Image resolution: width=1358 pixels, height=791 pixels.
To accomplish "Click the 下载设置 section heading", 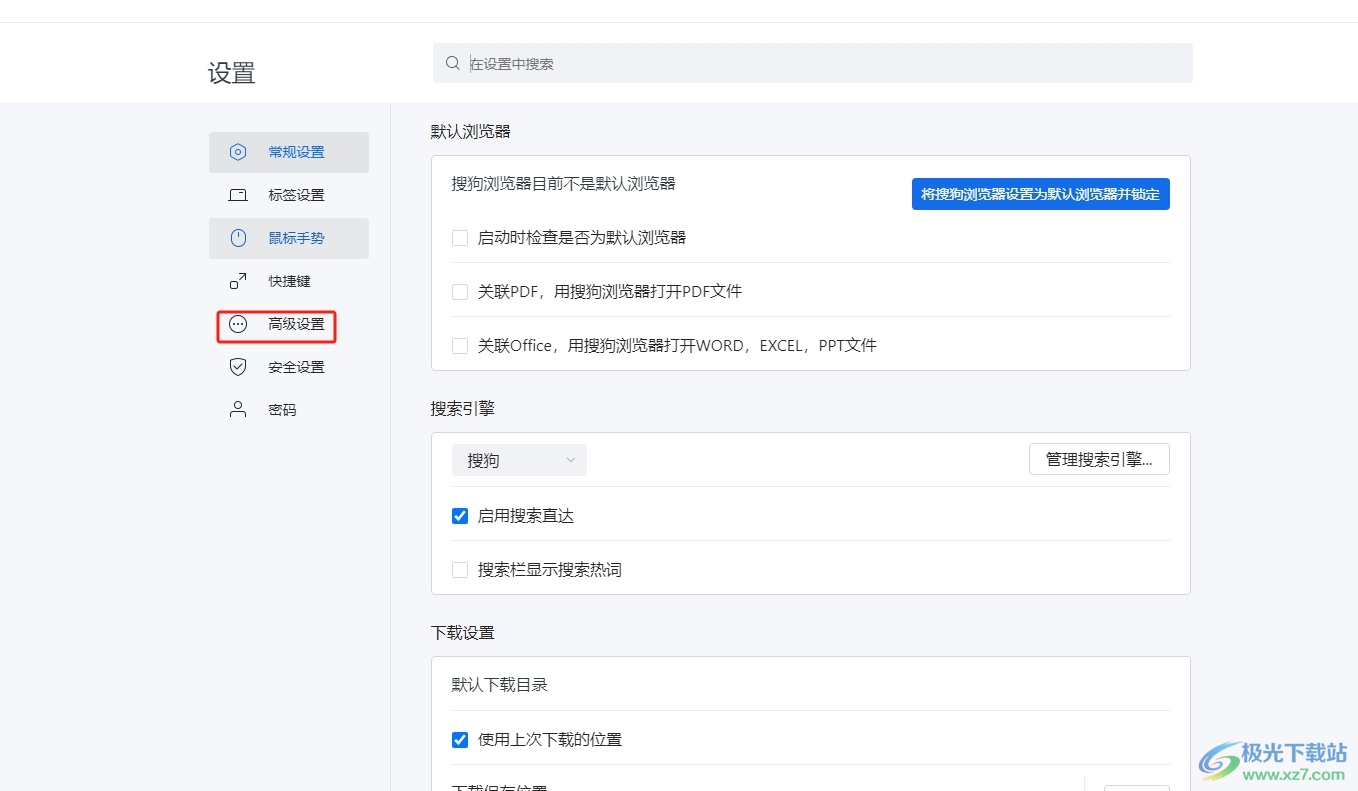I will coord(463,632).
